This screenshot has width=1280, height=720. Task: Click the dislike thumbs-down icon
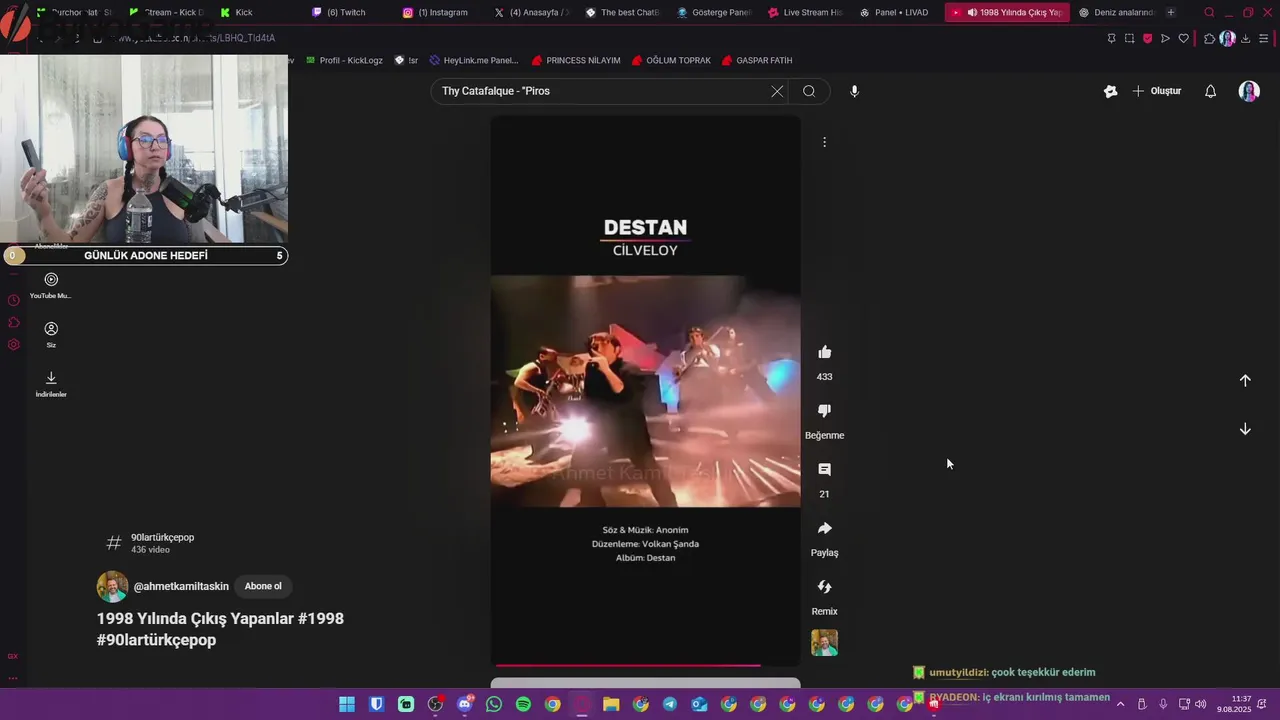824,411
